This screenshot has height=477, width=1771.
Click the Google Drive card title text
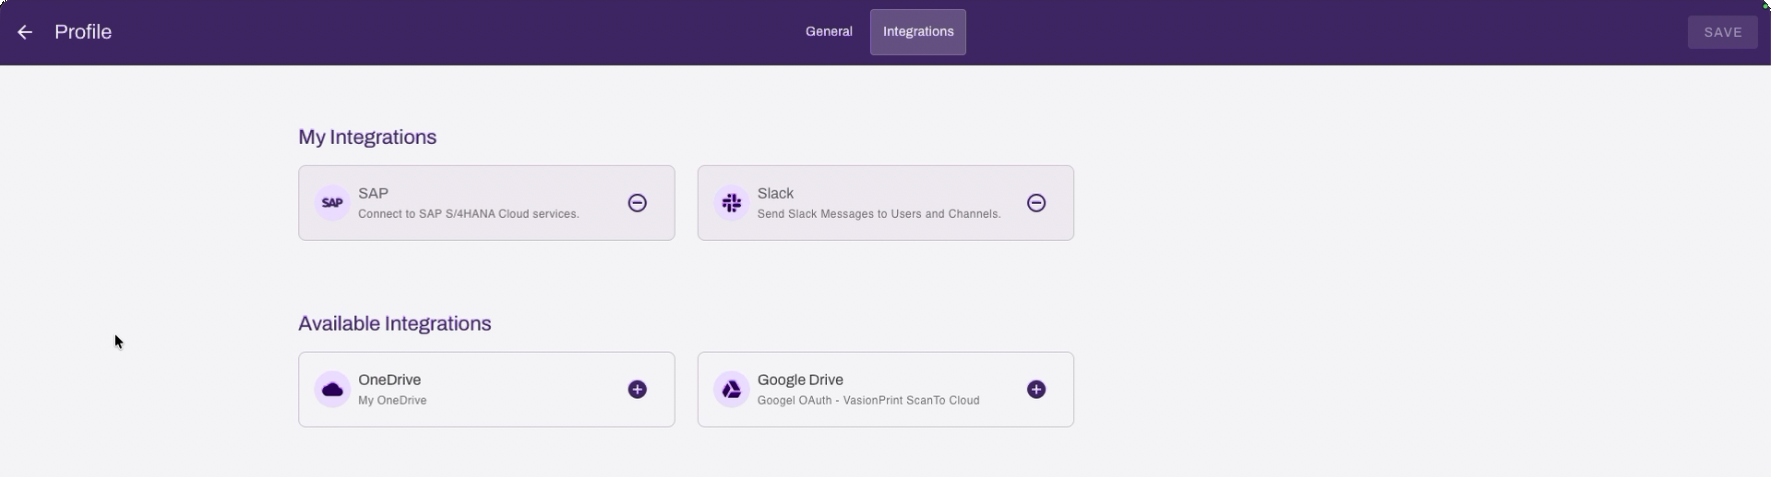(800, 380)
